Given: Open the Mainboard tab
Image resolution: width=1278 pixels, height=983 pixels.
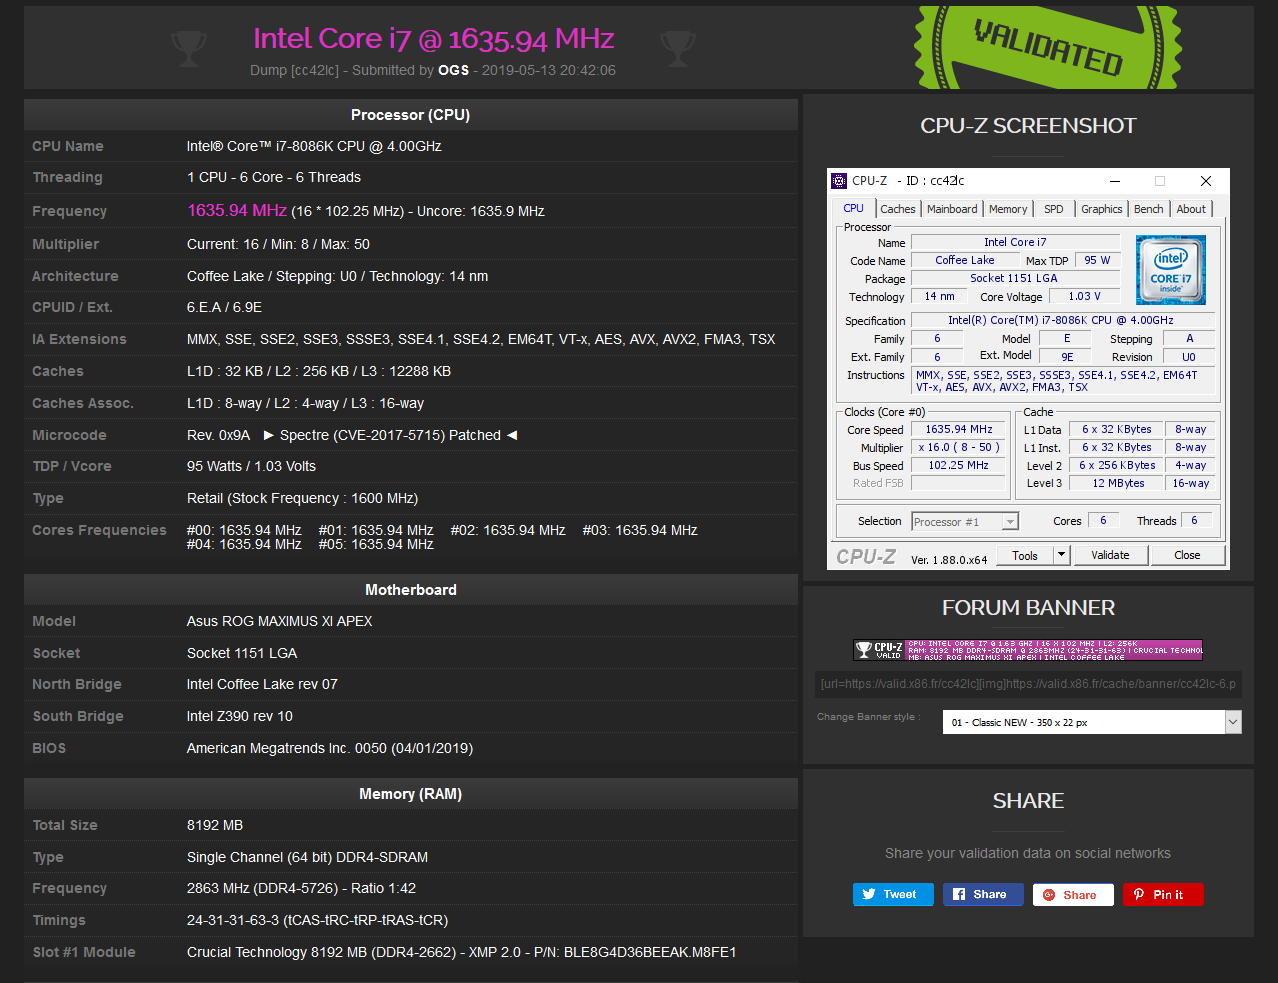Looking at the screenshot, I should click(952, 209).
